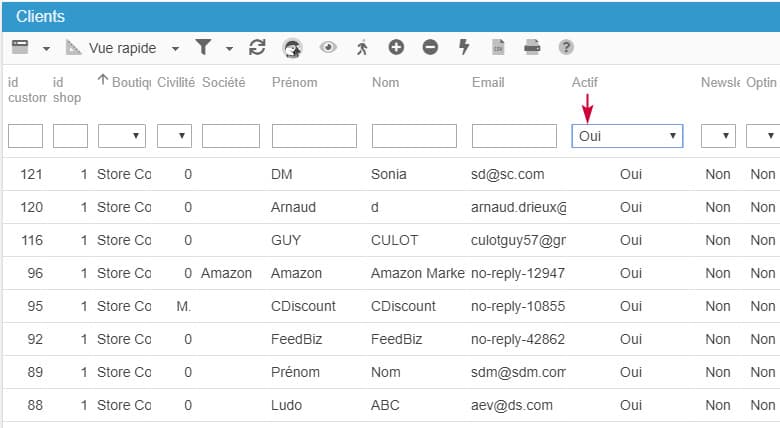
Task: Click the funnel filter icon
Action: pos(203,47)
